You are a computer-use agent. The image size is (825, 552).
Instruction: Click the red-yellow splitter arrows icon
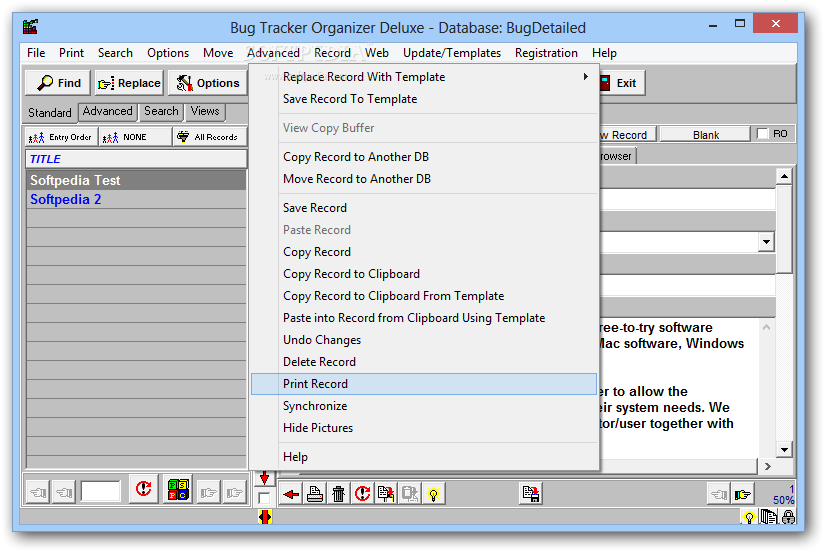coord(265,517)
